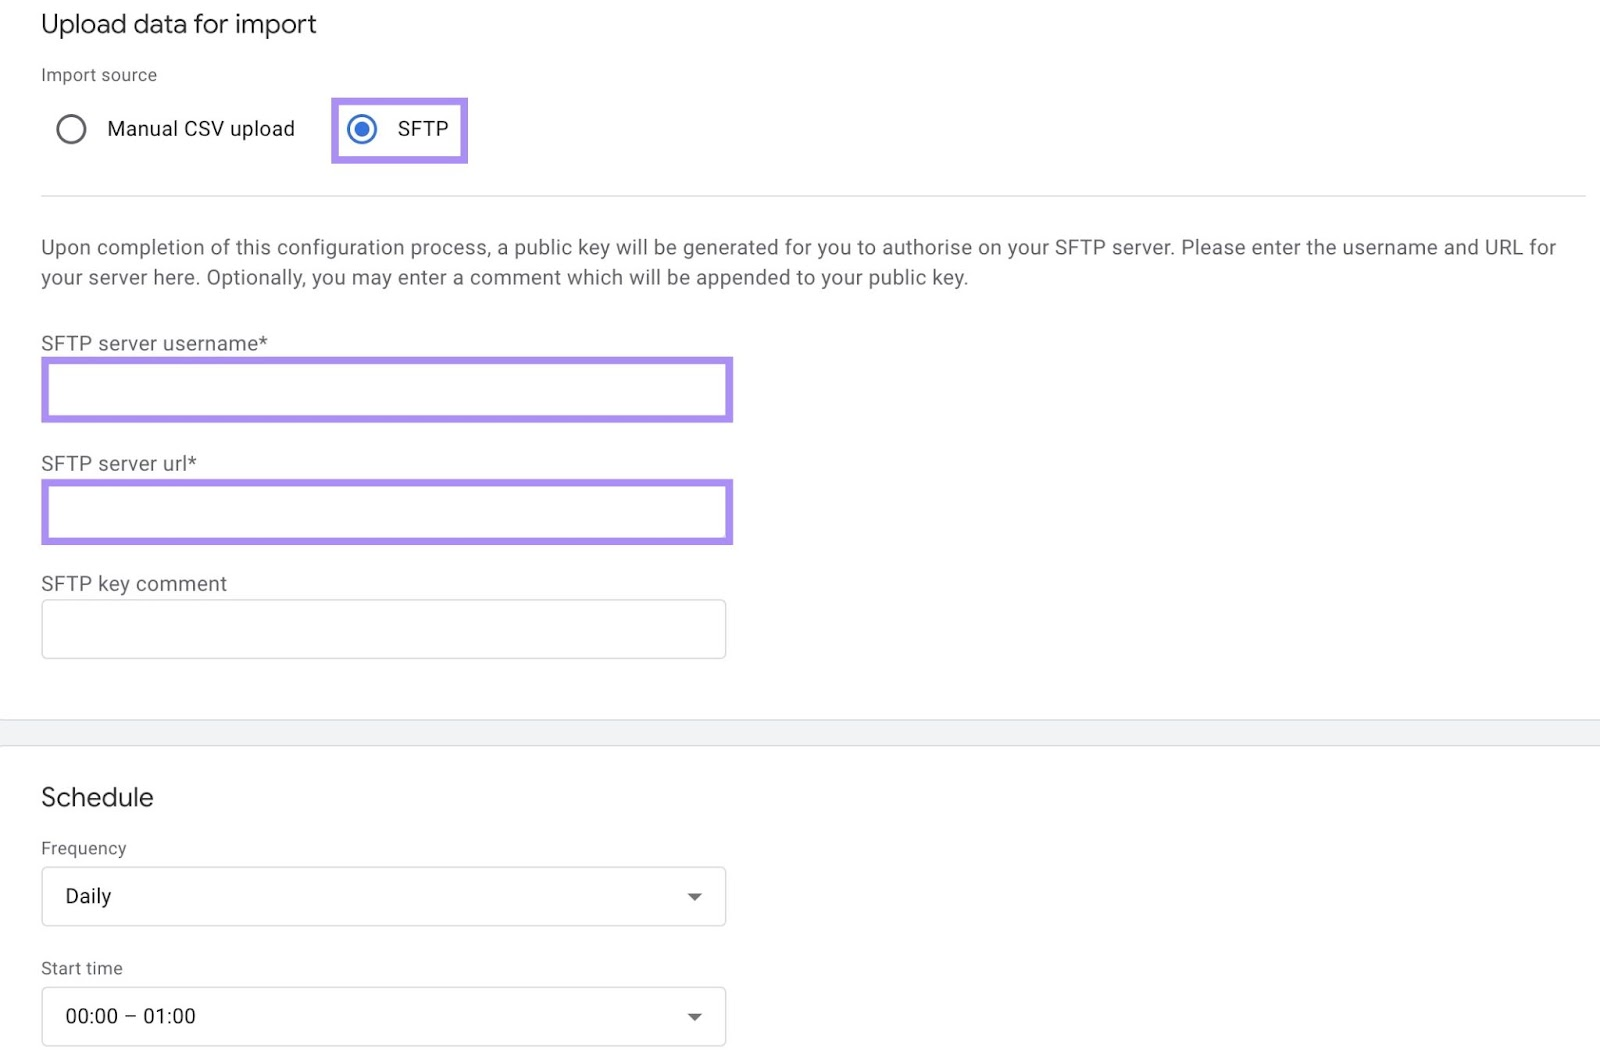Click the 'Import source' label
Viewport: 1600px width, 1062px height.
(x=98, y=75)
